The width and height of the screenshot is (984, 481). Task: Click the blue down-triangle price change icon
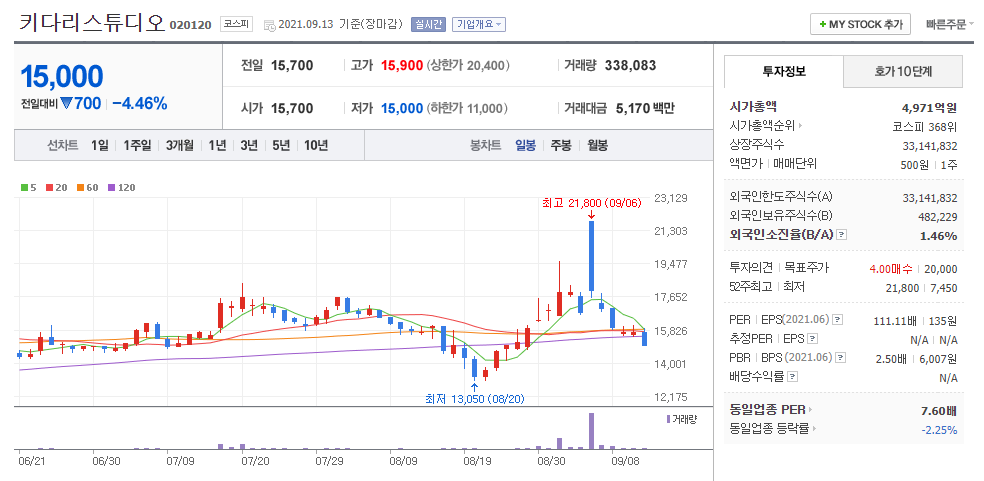(x=67, y=104)
